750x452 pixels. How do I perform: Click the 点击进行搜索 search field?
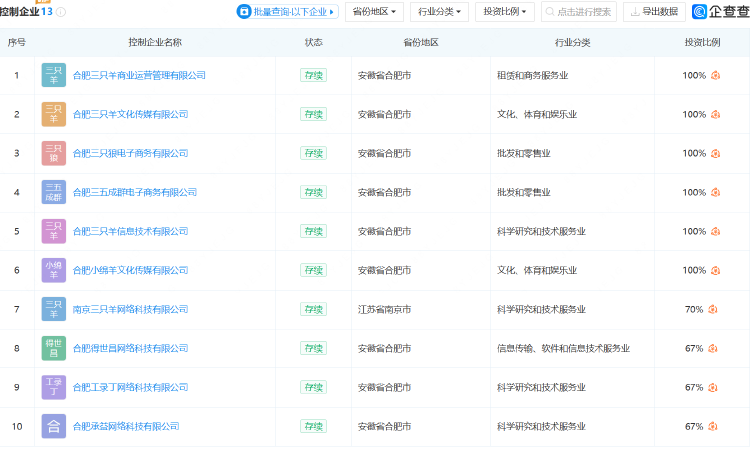[579, 12]
